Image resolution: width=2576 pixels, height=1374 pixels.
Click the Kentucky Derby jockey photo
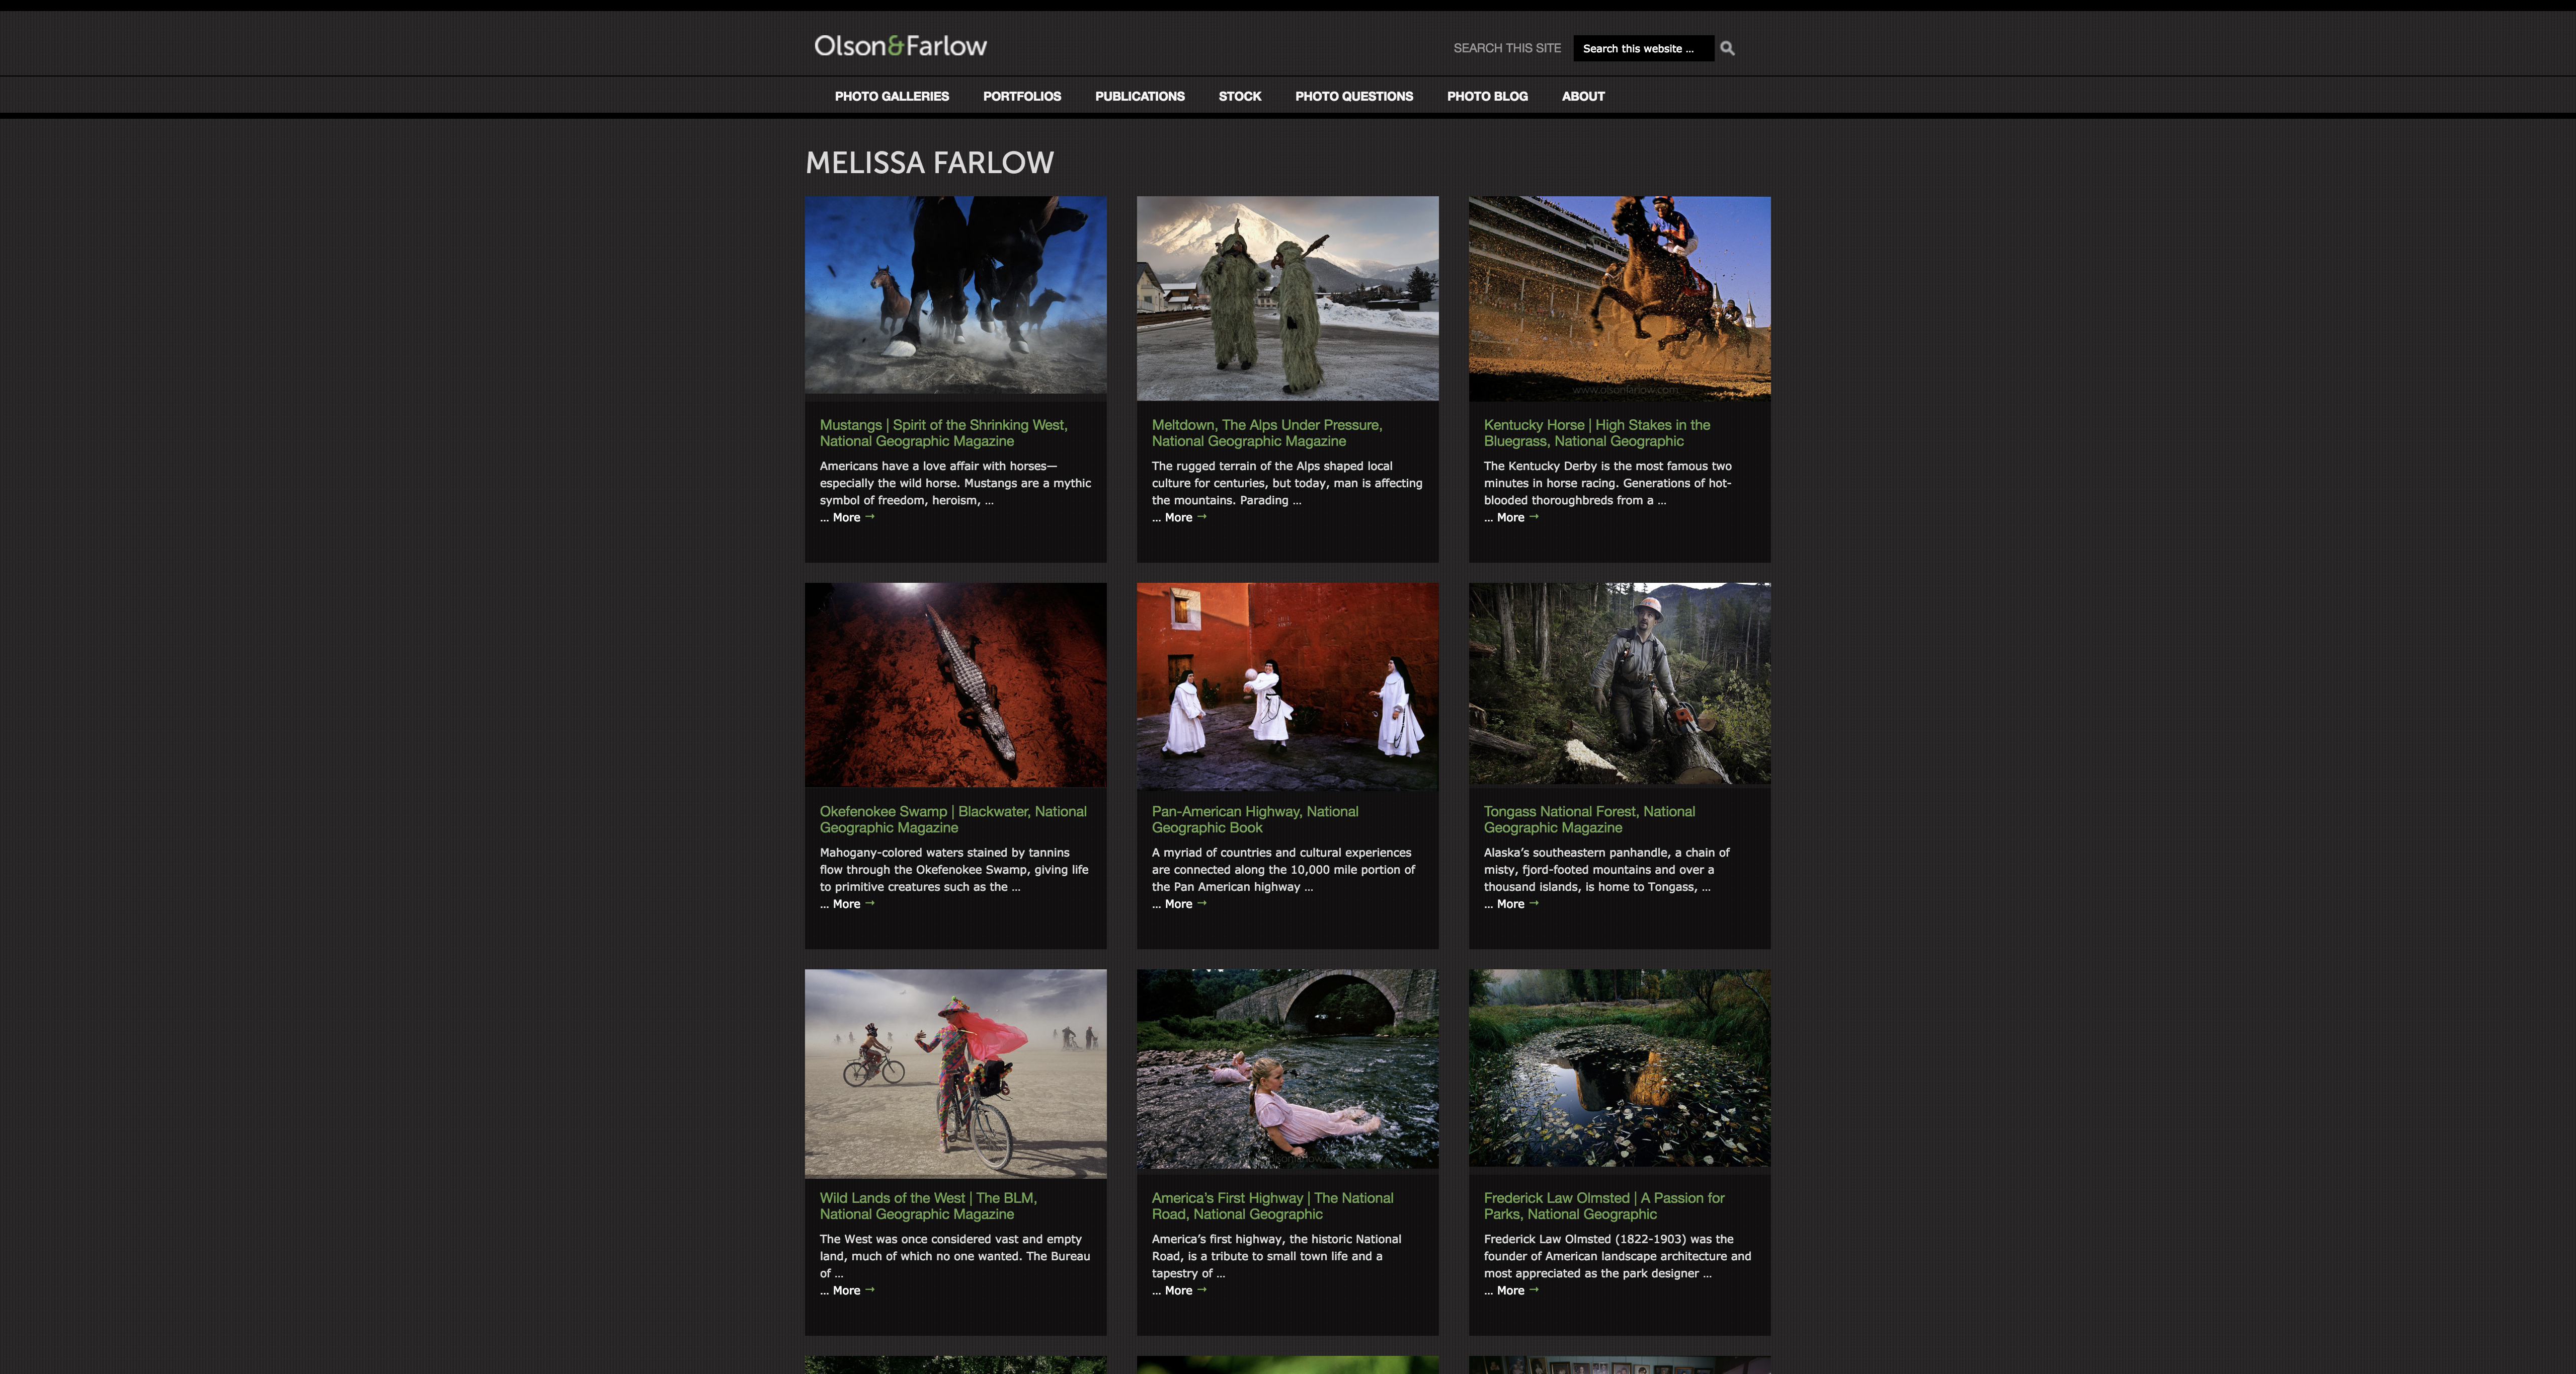(x=1618, y=298)
